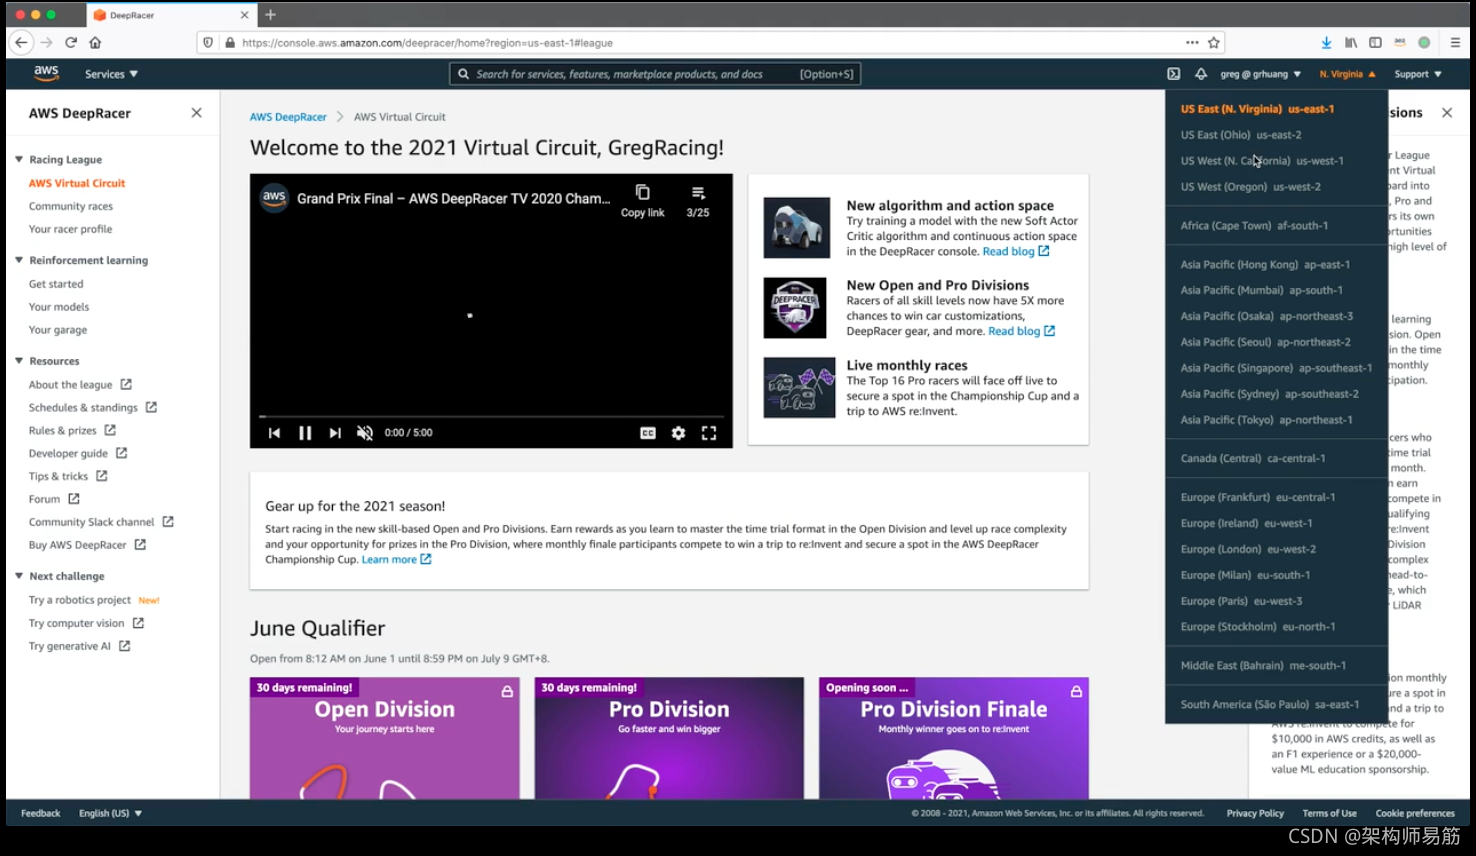The height and width of the screenshot is (856, 1476).
Task: Open video settings gear
Action: 678,433
